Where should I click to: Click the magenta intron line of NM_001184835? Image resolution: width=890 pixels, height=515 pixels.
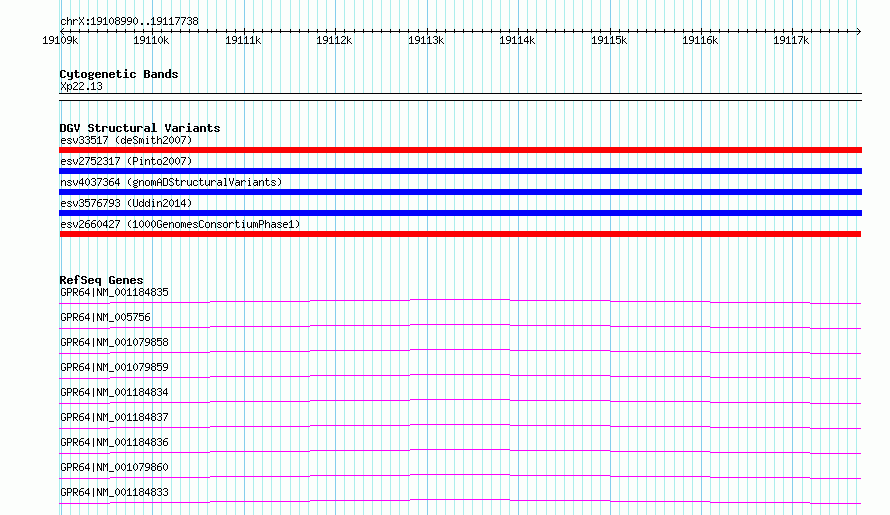[460, 299]
